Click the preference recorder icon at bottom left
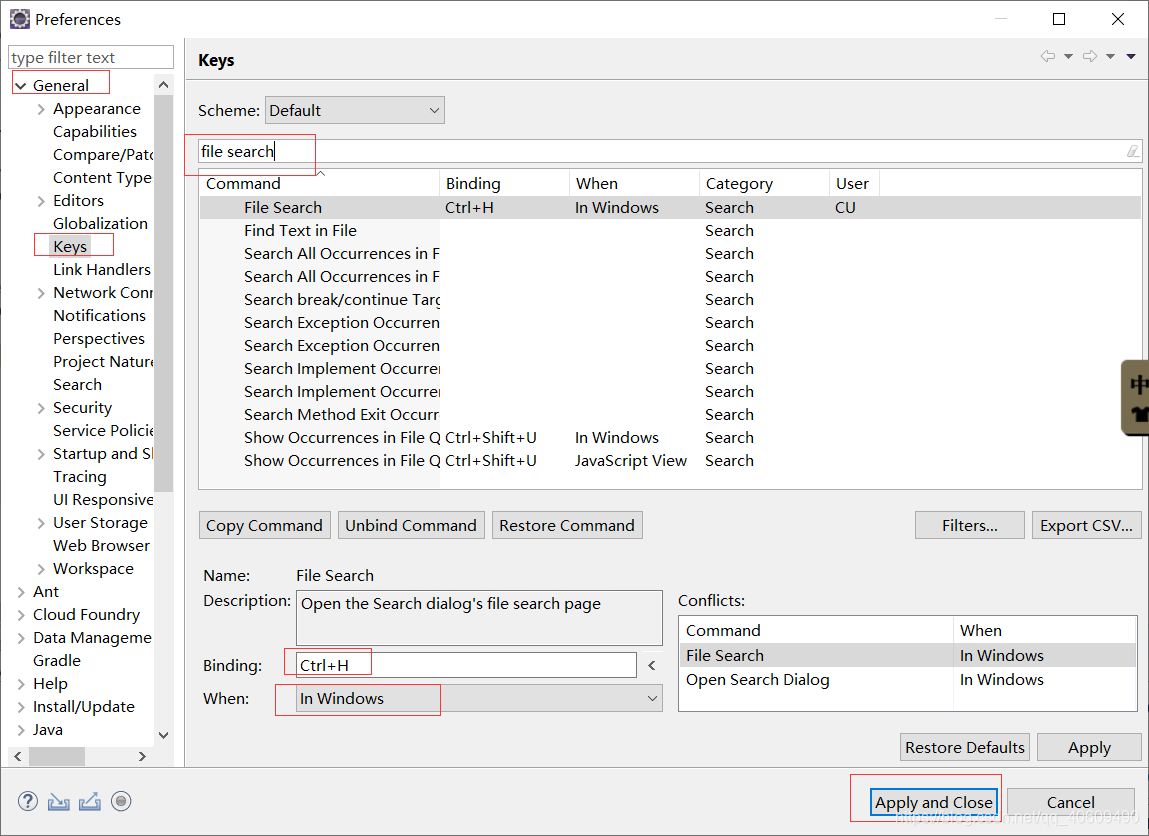The width and height of the screenshot is (1149, 836). tap(120, 801)
